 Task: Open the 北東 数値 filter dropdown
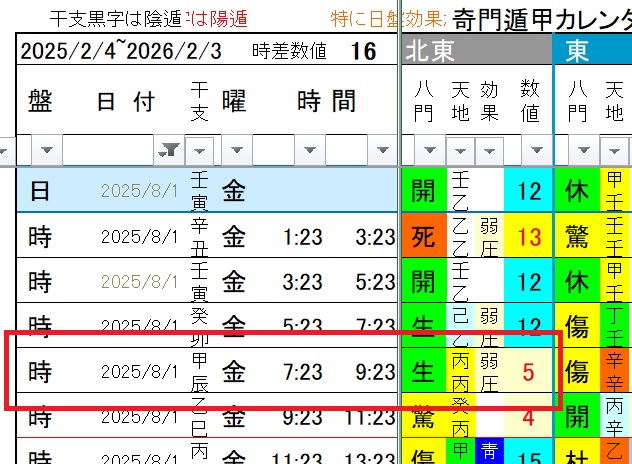[532, 150]
